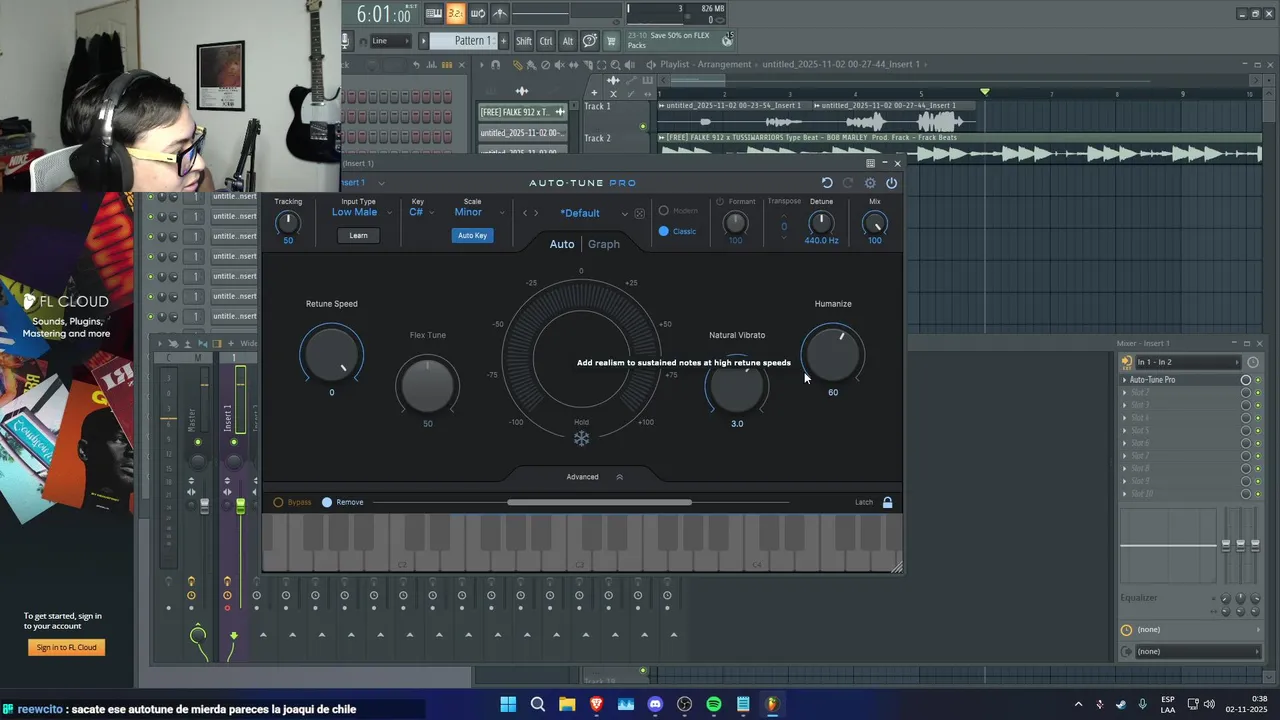Click the Auto Key button
Viewport: 1280px width, 720px height.
click(x=472, y=235)
